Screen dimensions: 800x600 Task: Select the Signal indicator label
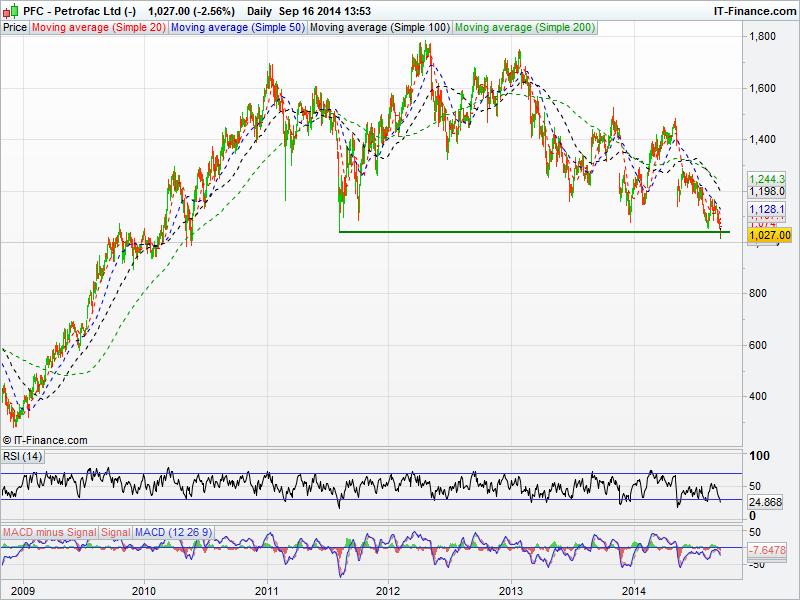(116, 532)
